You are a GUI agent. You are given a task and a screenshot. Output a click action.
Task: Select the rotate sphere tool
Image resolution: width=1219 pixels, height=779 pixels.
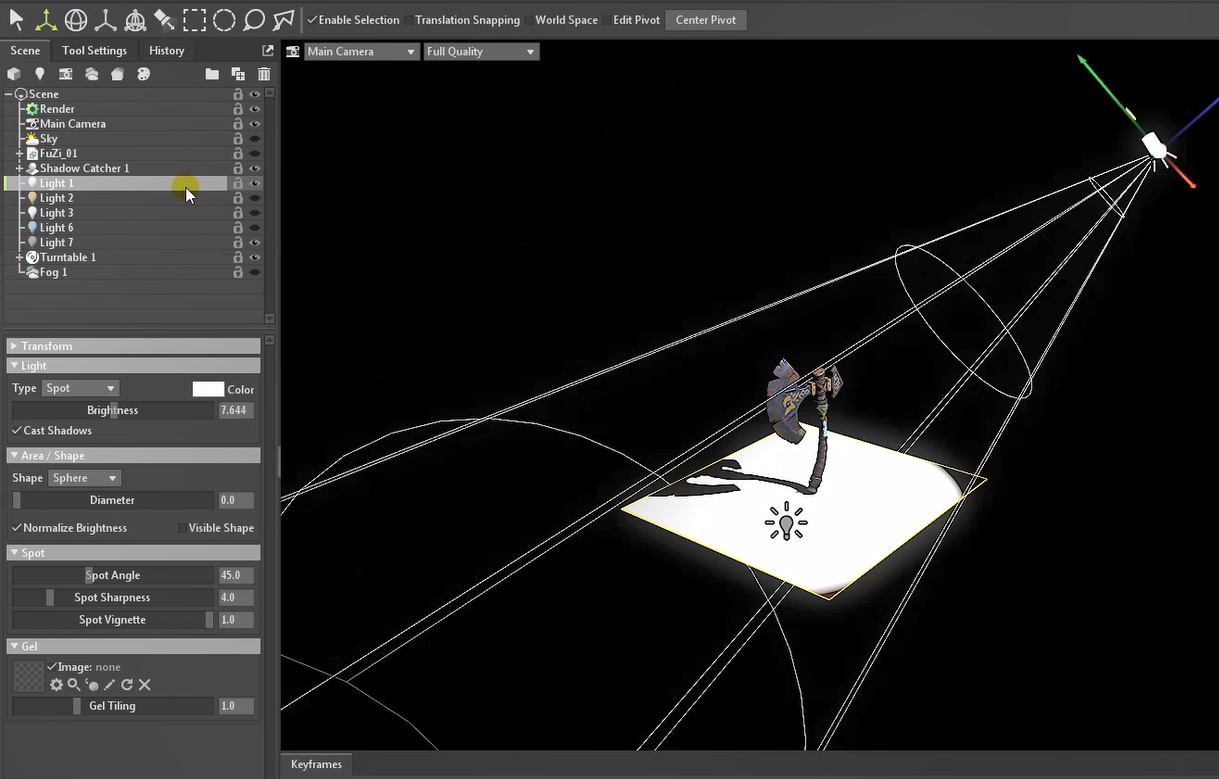pyautogui.click(x=76, y=19)
